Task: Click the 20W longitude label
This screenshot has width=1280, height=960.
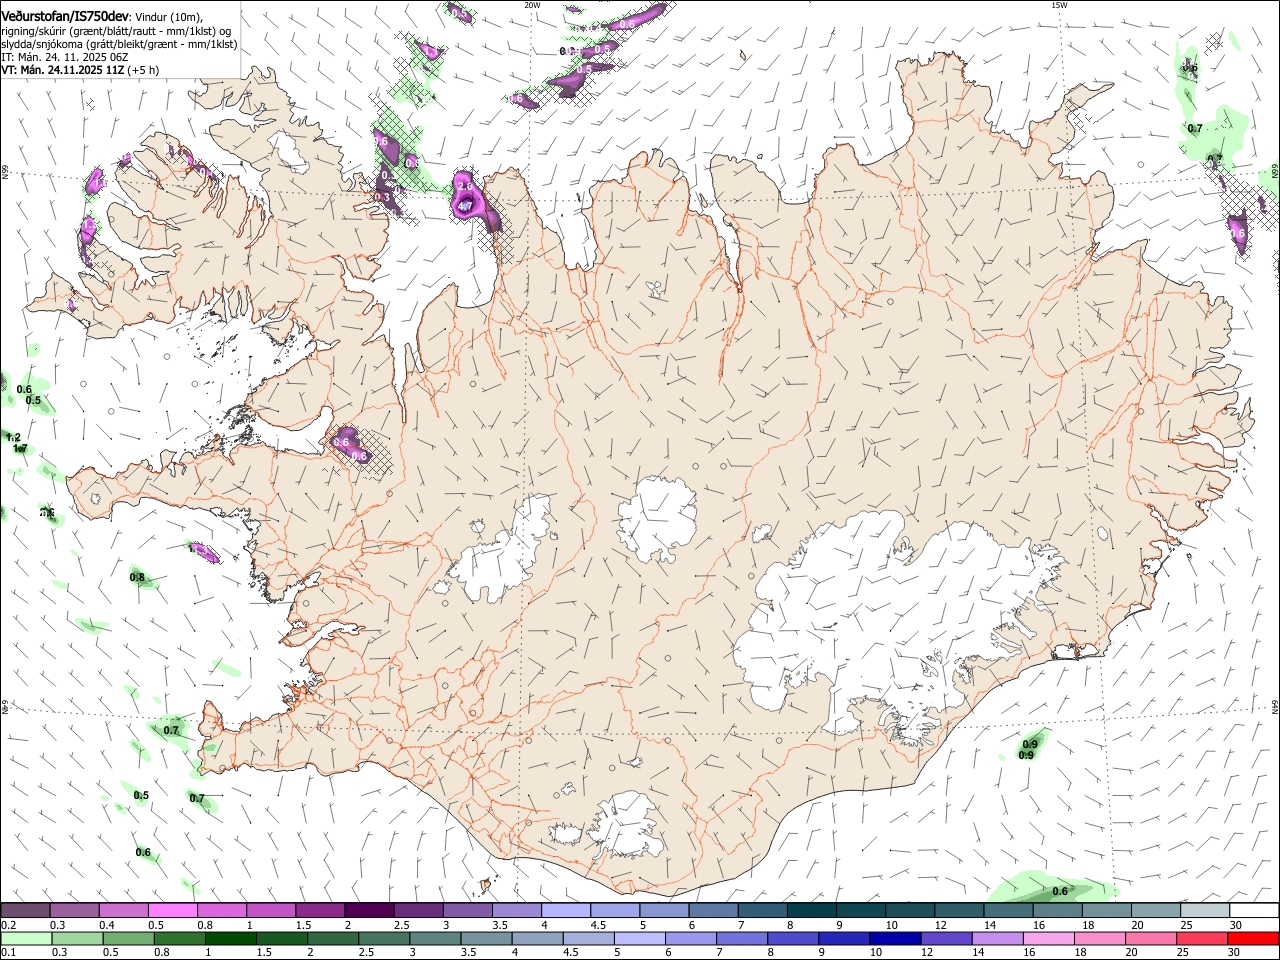Action: (x=532, y=5)
